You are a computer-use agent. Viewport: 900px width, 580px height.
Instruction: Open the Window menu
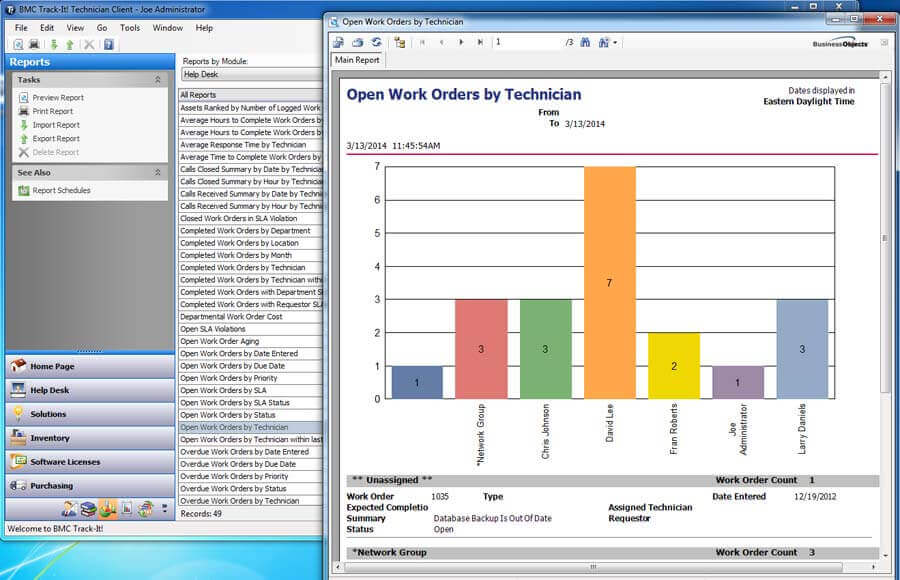click(168, 28)
